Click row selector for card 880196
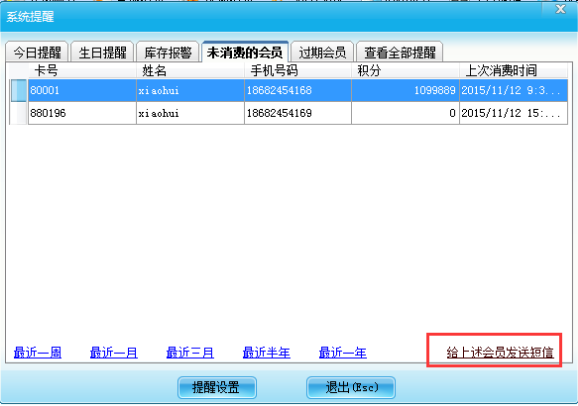Screen dimensions: 578x406 (18, 113)
